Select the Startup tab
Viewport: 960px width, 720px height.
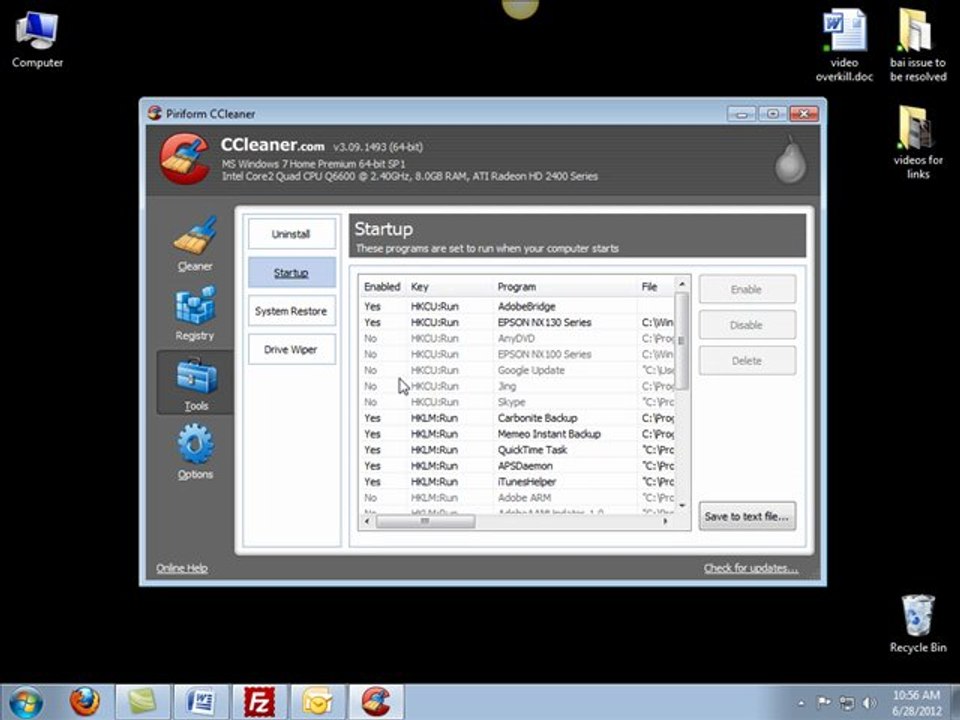click(x=291, y=272)
